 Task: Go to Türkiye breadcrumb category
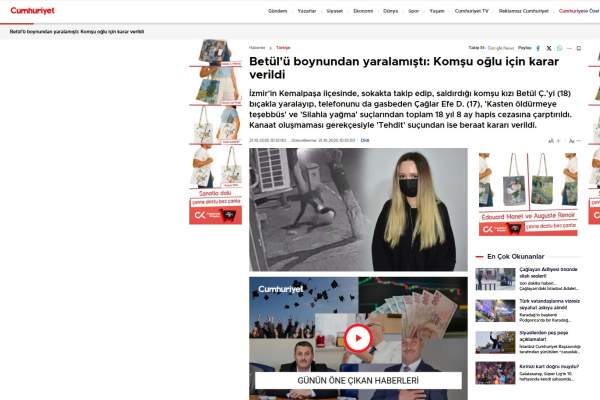(x=283, y=48)
